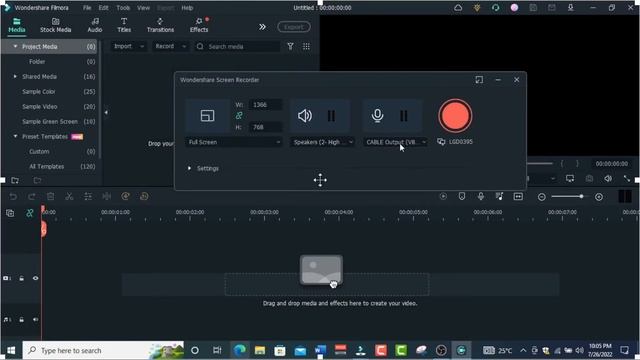This screenshot has width=640, height=360.
Task: Toggle system audio speaker icon
Action: pyautogui.click(x=305, y=116)
